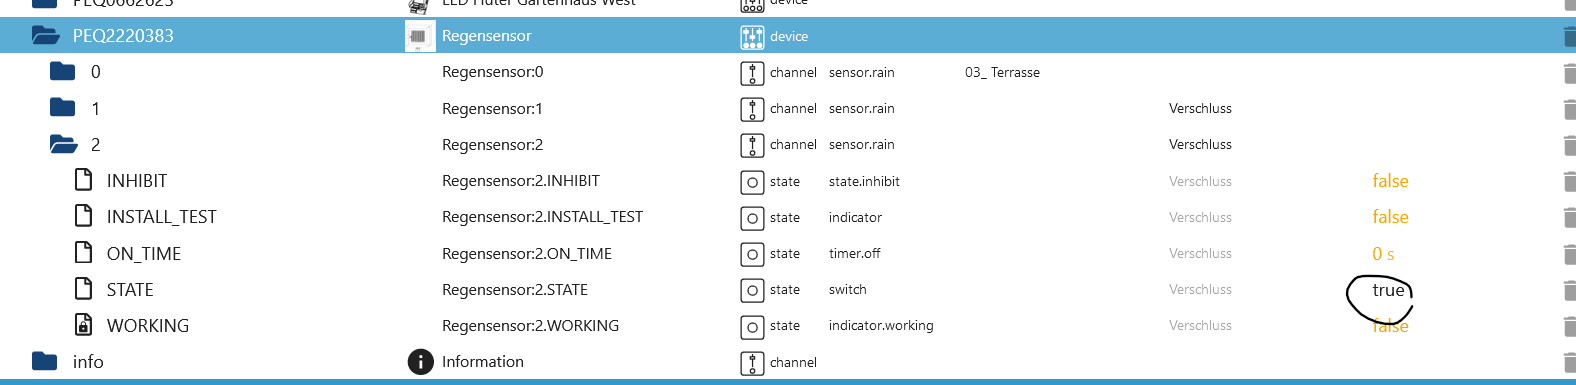Click the Information circle icon
Viewport: 1576px width, 385px height.
pos(420,362)
